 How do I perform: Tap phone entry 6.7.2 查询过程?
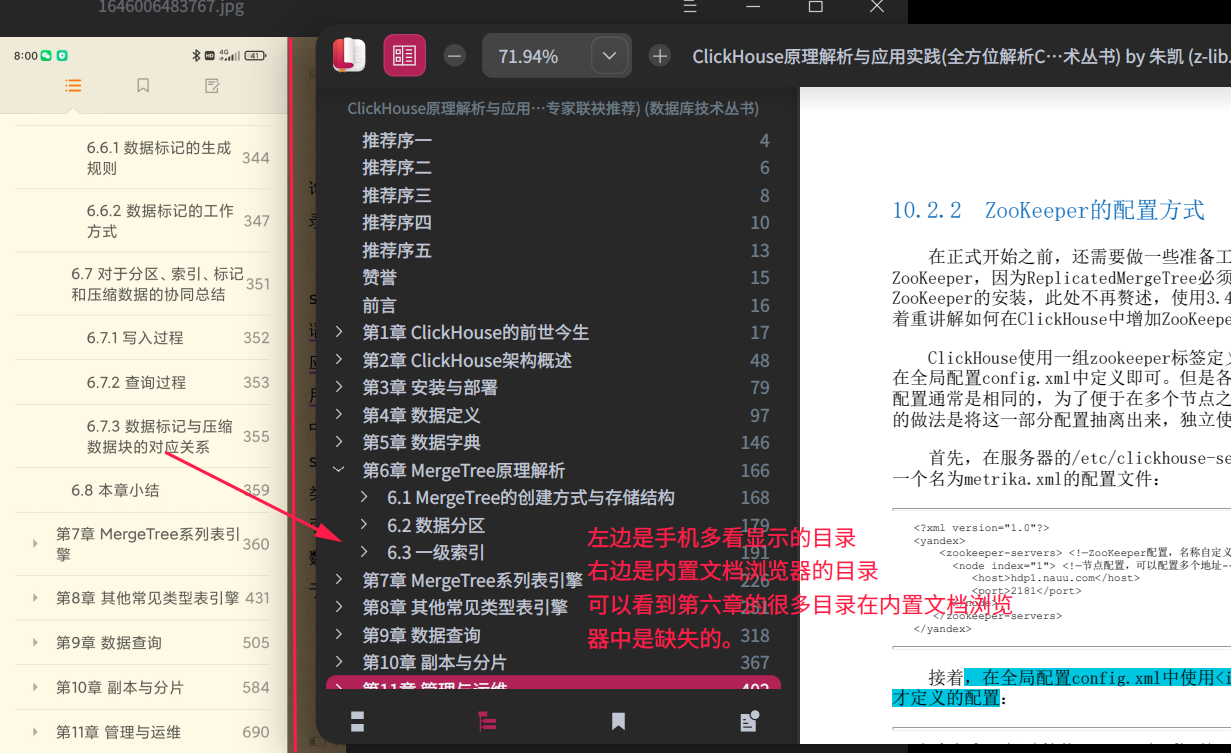pyautogui.click(x=136, y=382)
